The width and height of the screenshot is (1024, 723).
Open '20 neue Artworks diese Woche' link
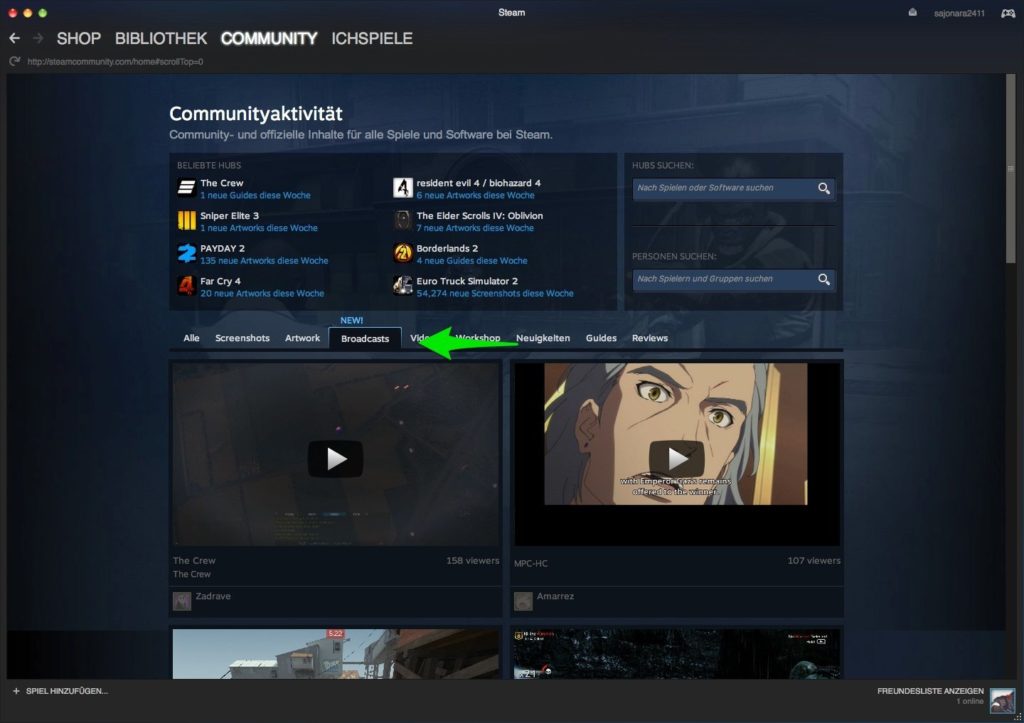coord(262,293)
